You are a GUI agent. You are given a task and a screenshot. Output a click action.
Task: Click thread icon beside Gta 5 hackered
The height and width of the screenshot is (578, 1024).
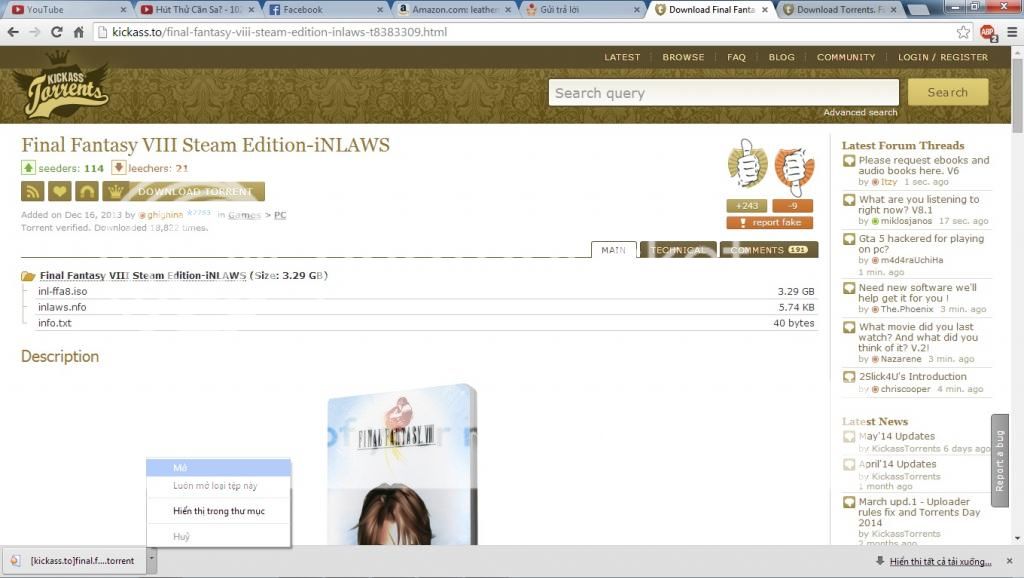tap(849, 239)
